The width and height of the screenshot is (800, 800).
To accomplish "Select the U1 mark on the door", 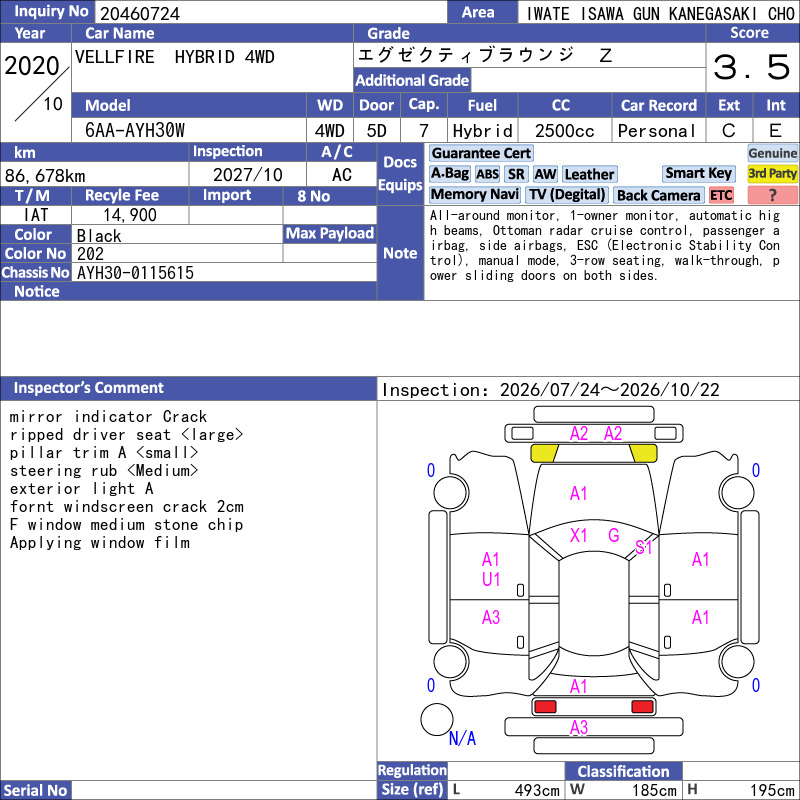I will pos(491,580).
